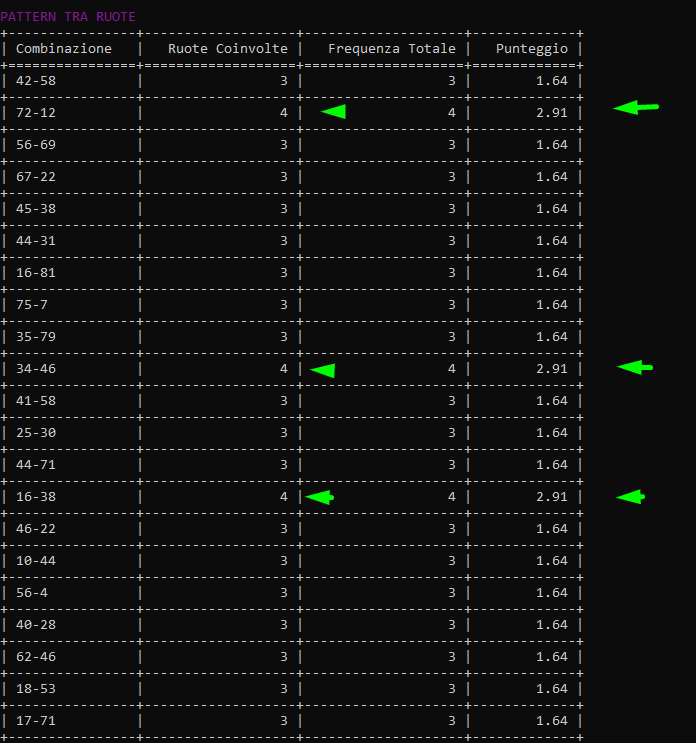Click the 1.64 score in the 44-71 row
This screenshot has width=696, height=743.
point(552,465)
